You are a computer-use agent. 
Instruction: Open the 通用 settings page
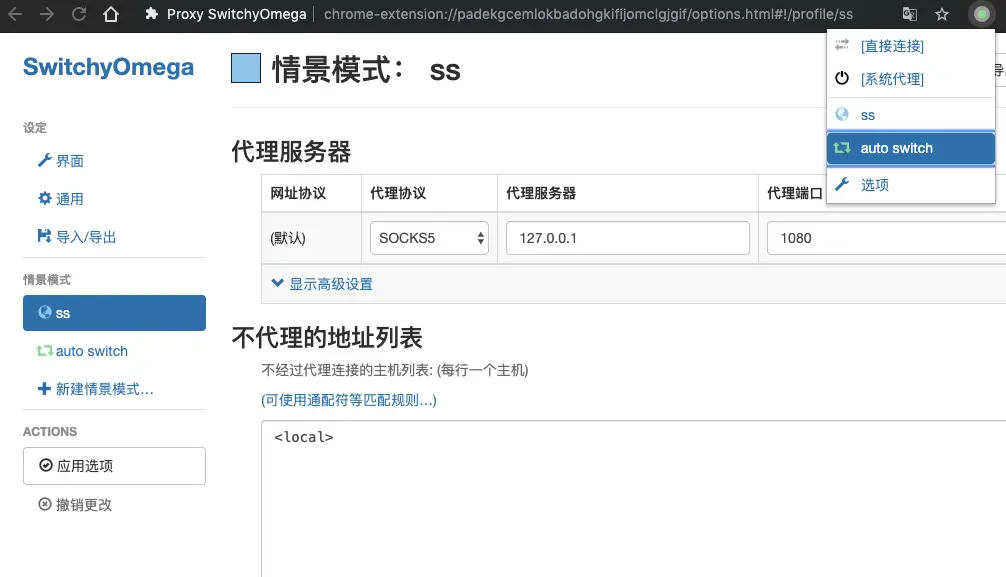(x=61, y=198)
